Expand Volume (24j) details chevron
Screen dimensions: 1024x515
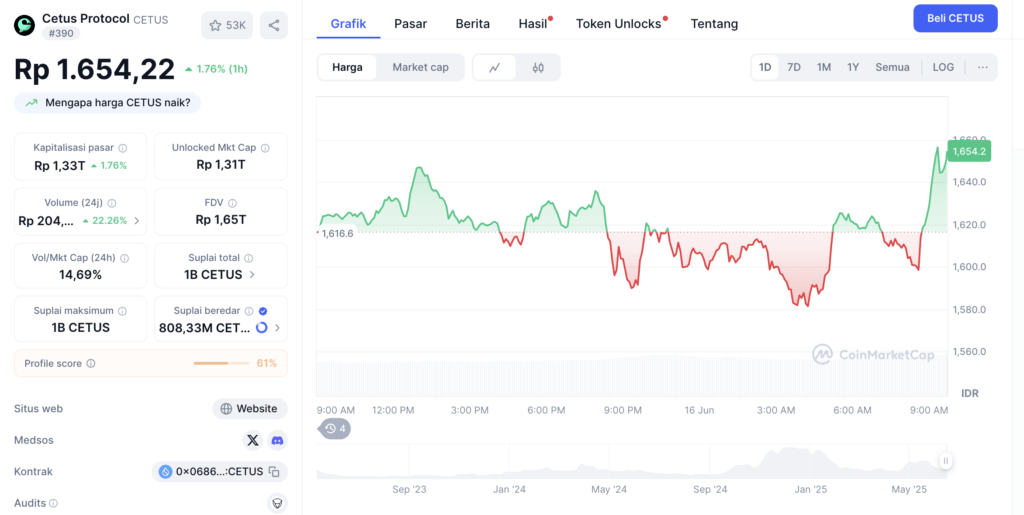[x=136, y=221]
